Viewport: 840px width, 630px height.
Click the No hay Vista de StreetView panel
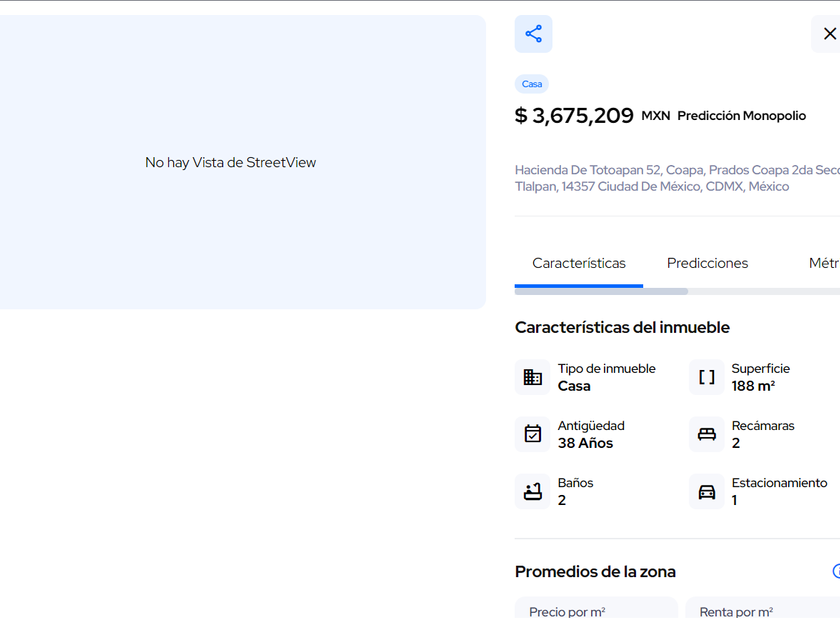231,162
